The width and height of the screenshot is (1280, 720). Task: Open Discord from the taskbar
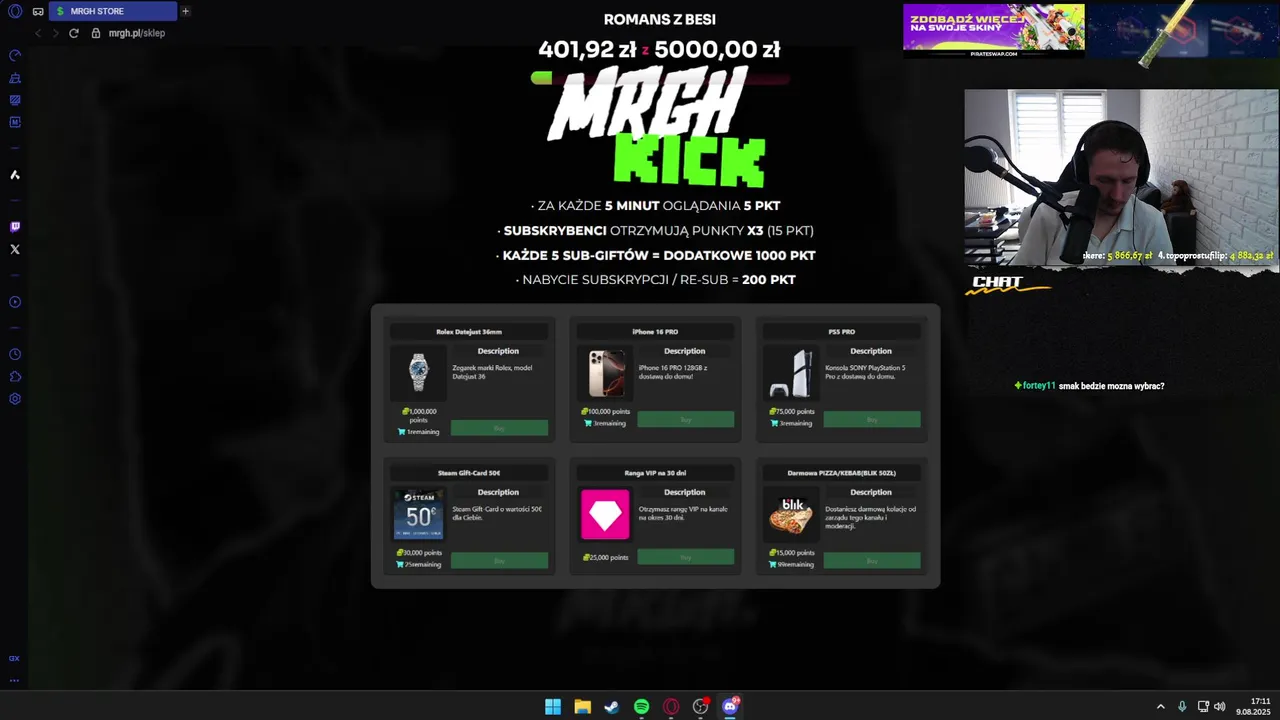[730, 707]
